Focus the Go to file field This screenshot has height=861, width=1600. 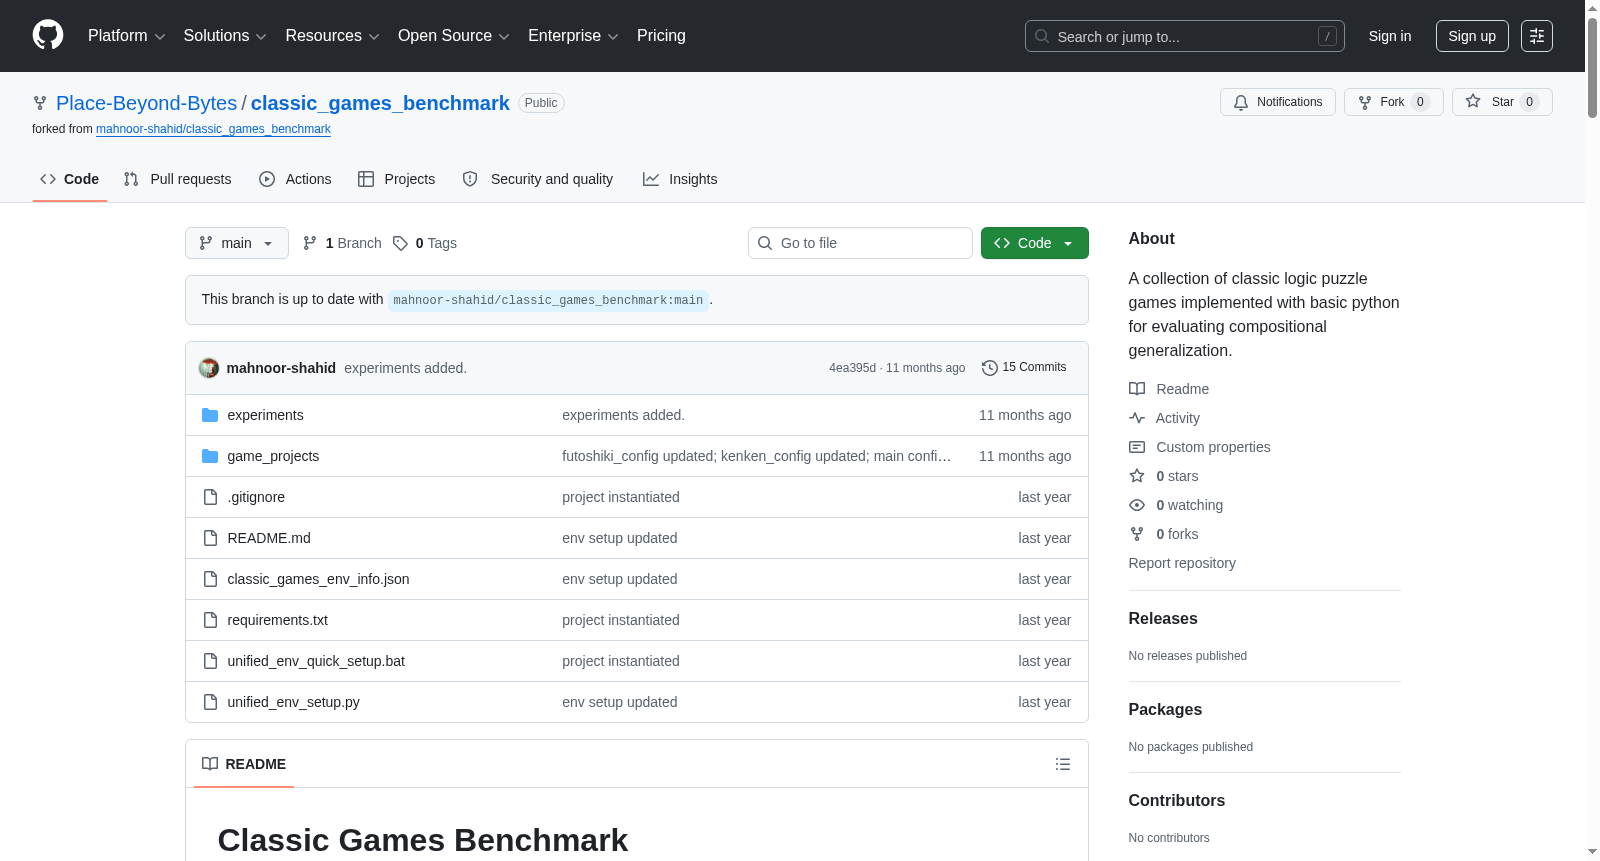pos(860,243)
